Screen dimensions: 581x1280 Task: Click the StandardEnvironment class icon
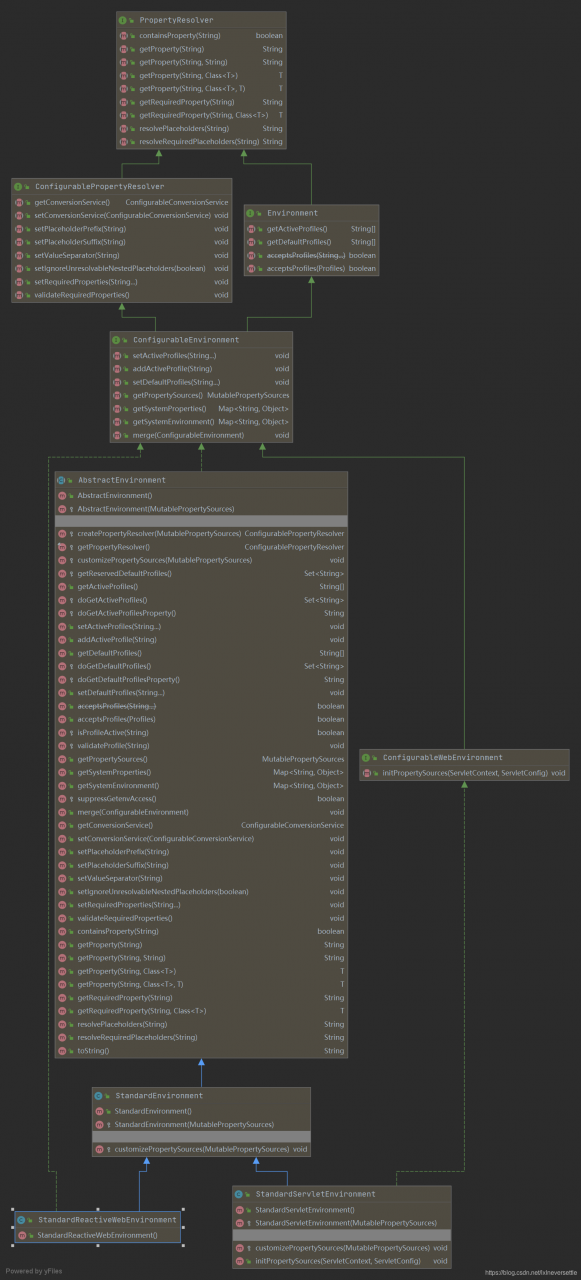point(98,1096)
